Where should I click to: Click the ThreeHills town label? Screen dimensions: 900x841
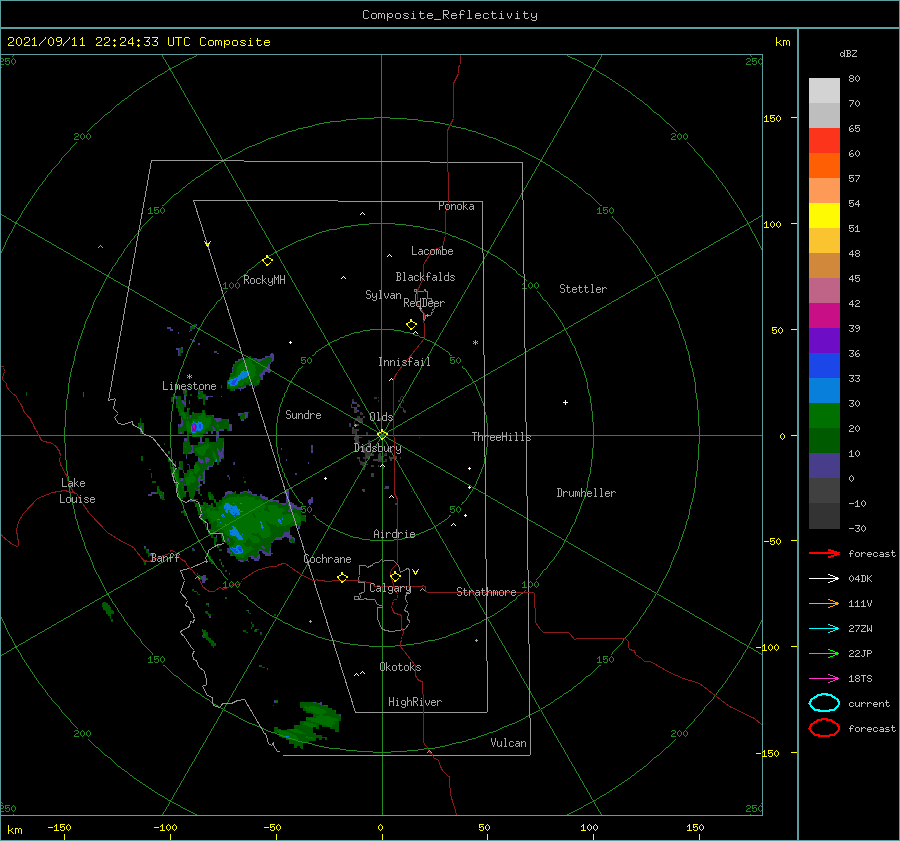[x=501, y=437]
